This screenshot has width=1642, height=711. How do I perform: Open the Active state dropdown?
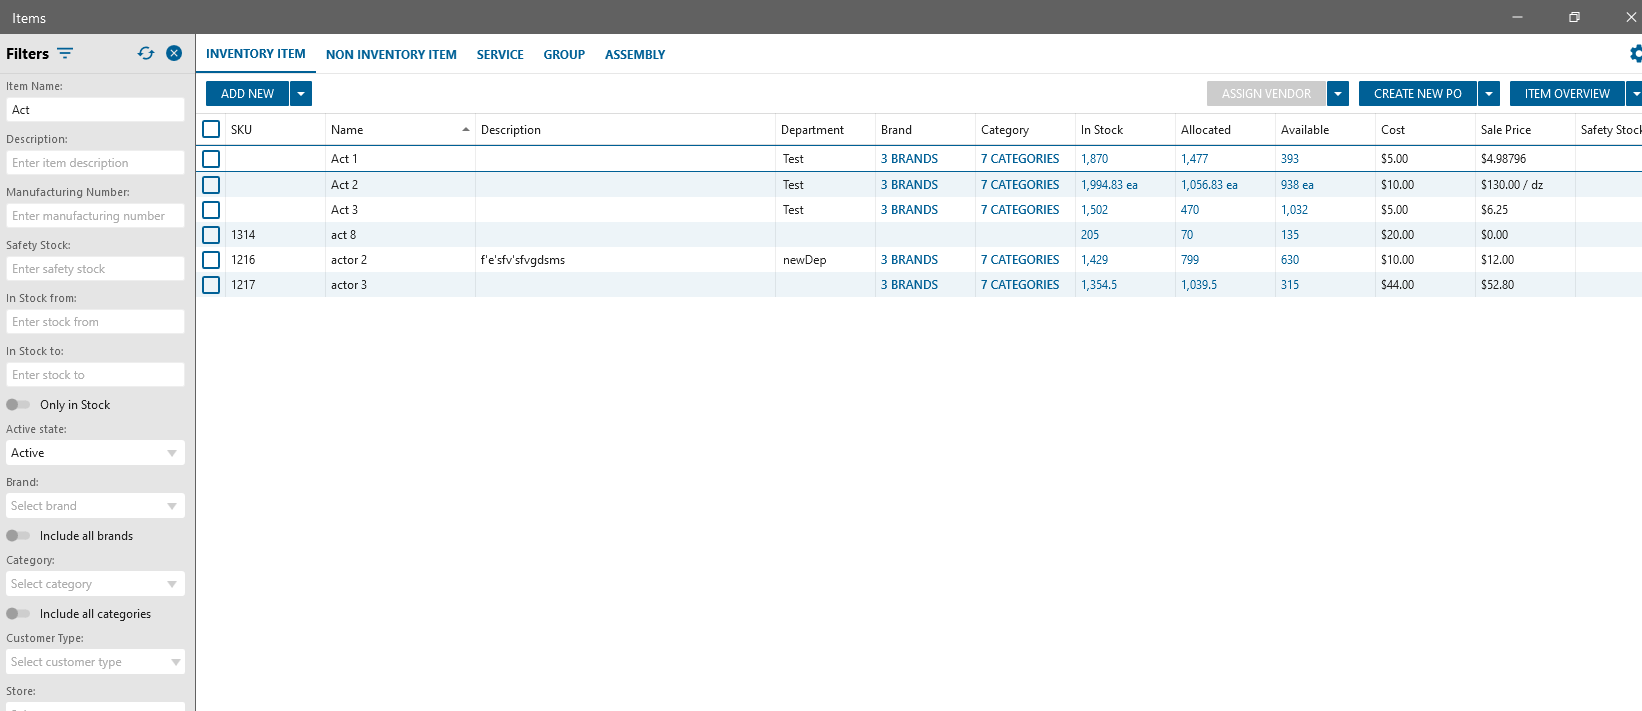pos(95,453)
